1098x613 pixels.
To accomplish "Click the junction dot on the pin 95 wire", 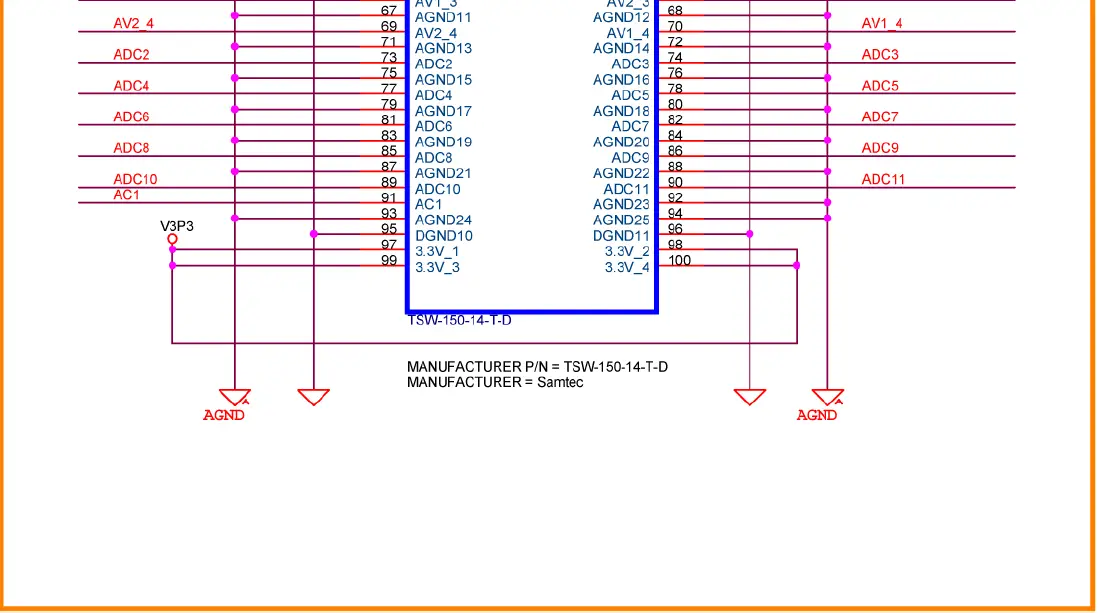I will [x=313, y=232].
